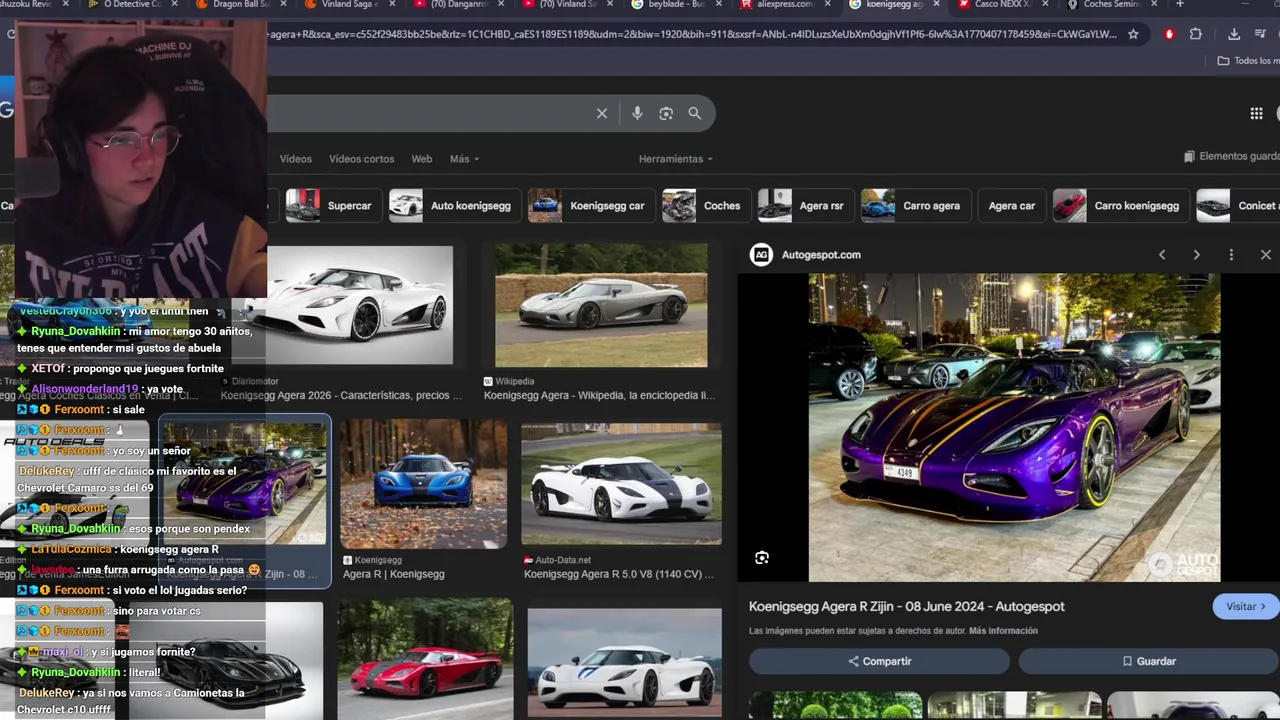Open the Koenigsegg Agera R Zijin title link
The width and height of the screenshot is (1280, 720).
point(906,607)
